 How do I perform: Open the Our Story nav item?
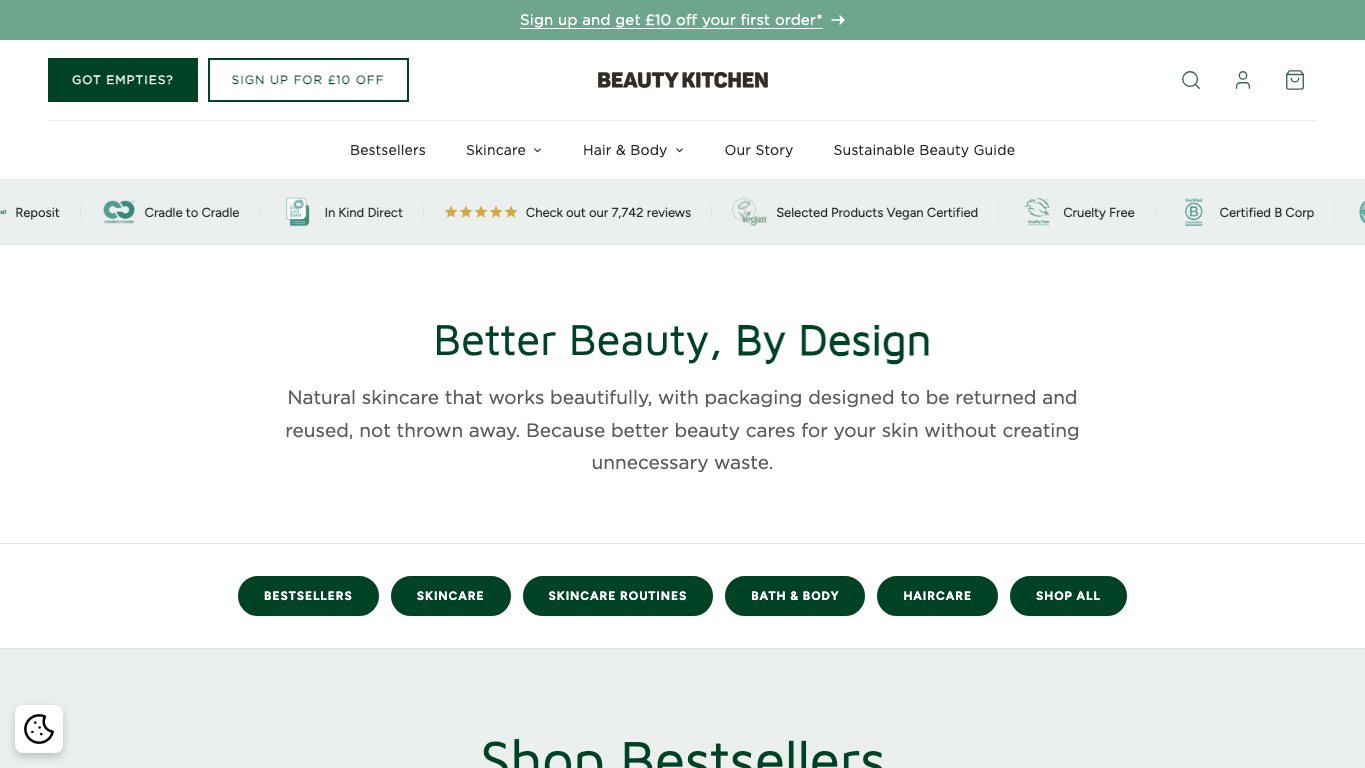point(759,150)
